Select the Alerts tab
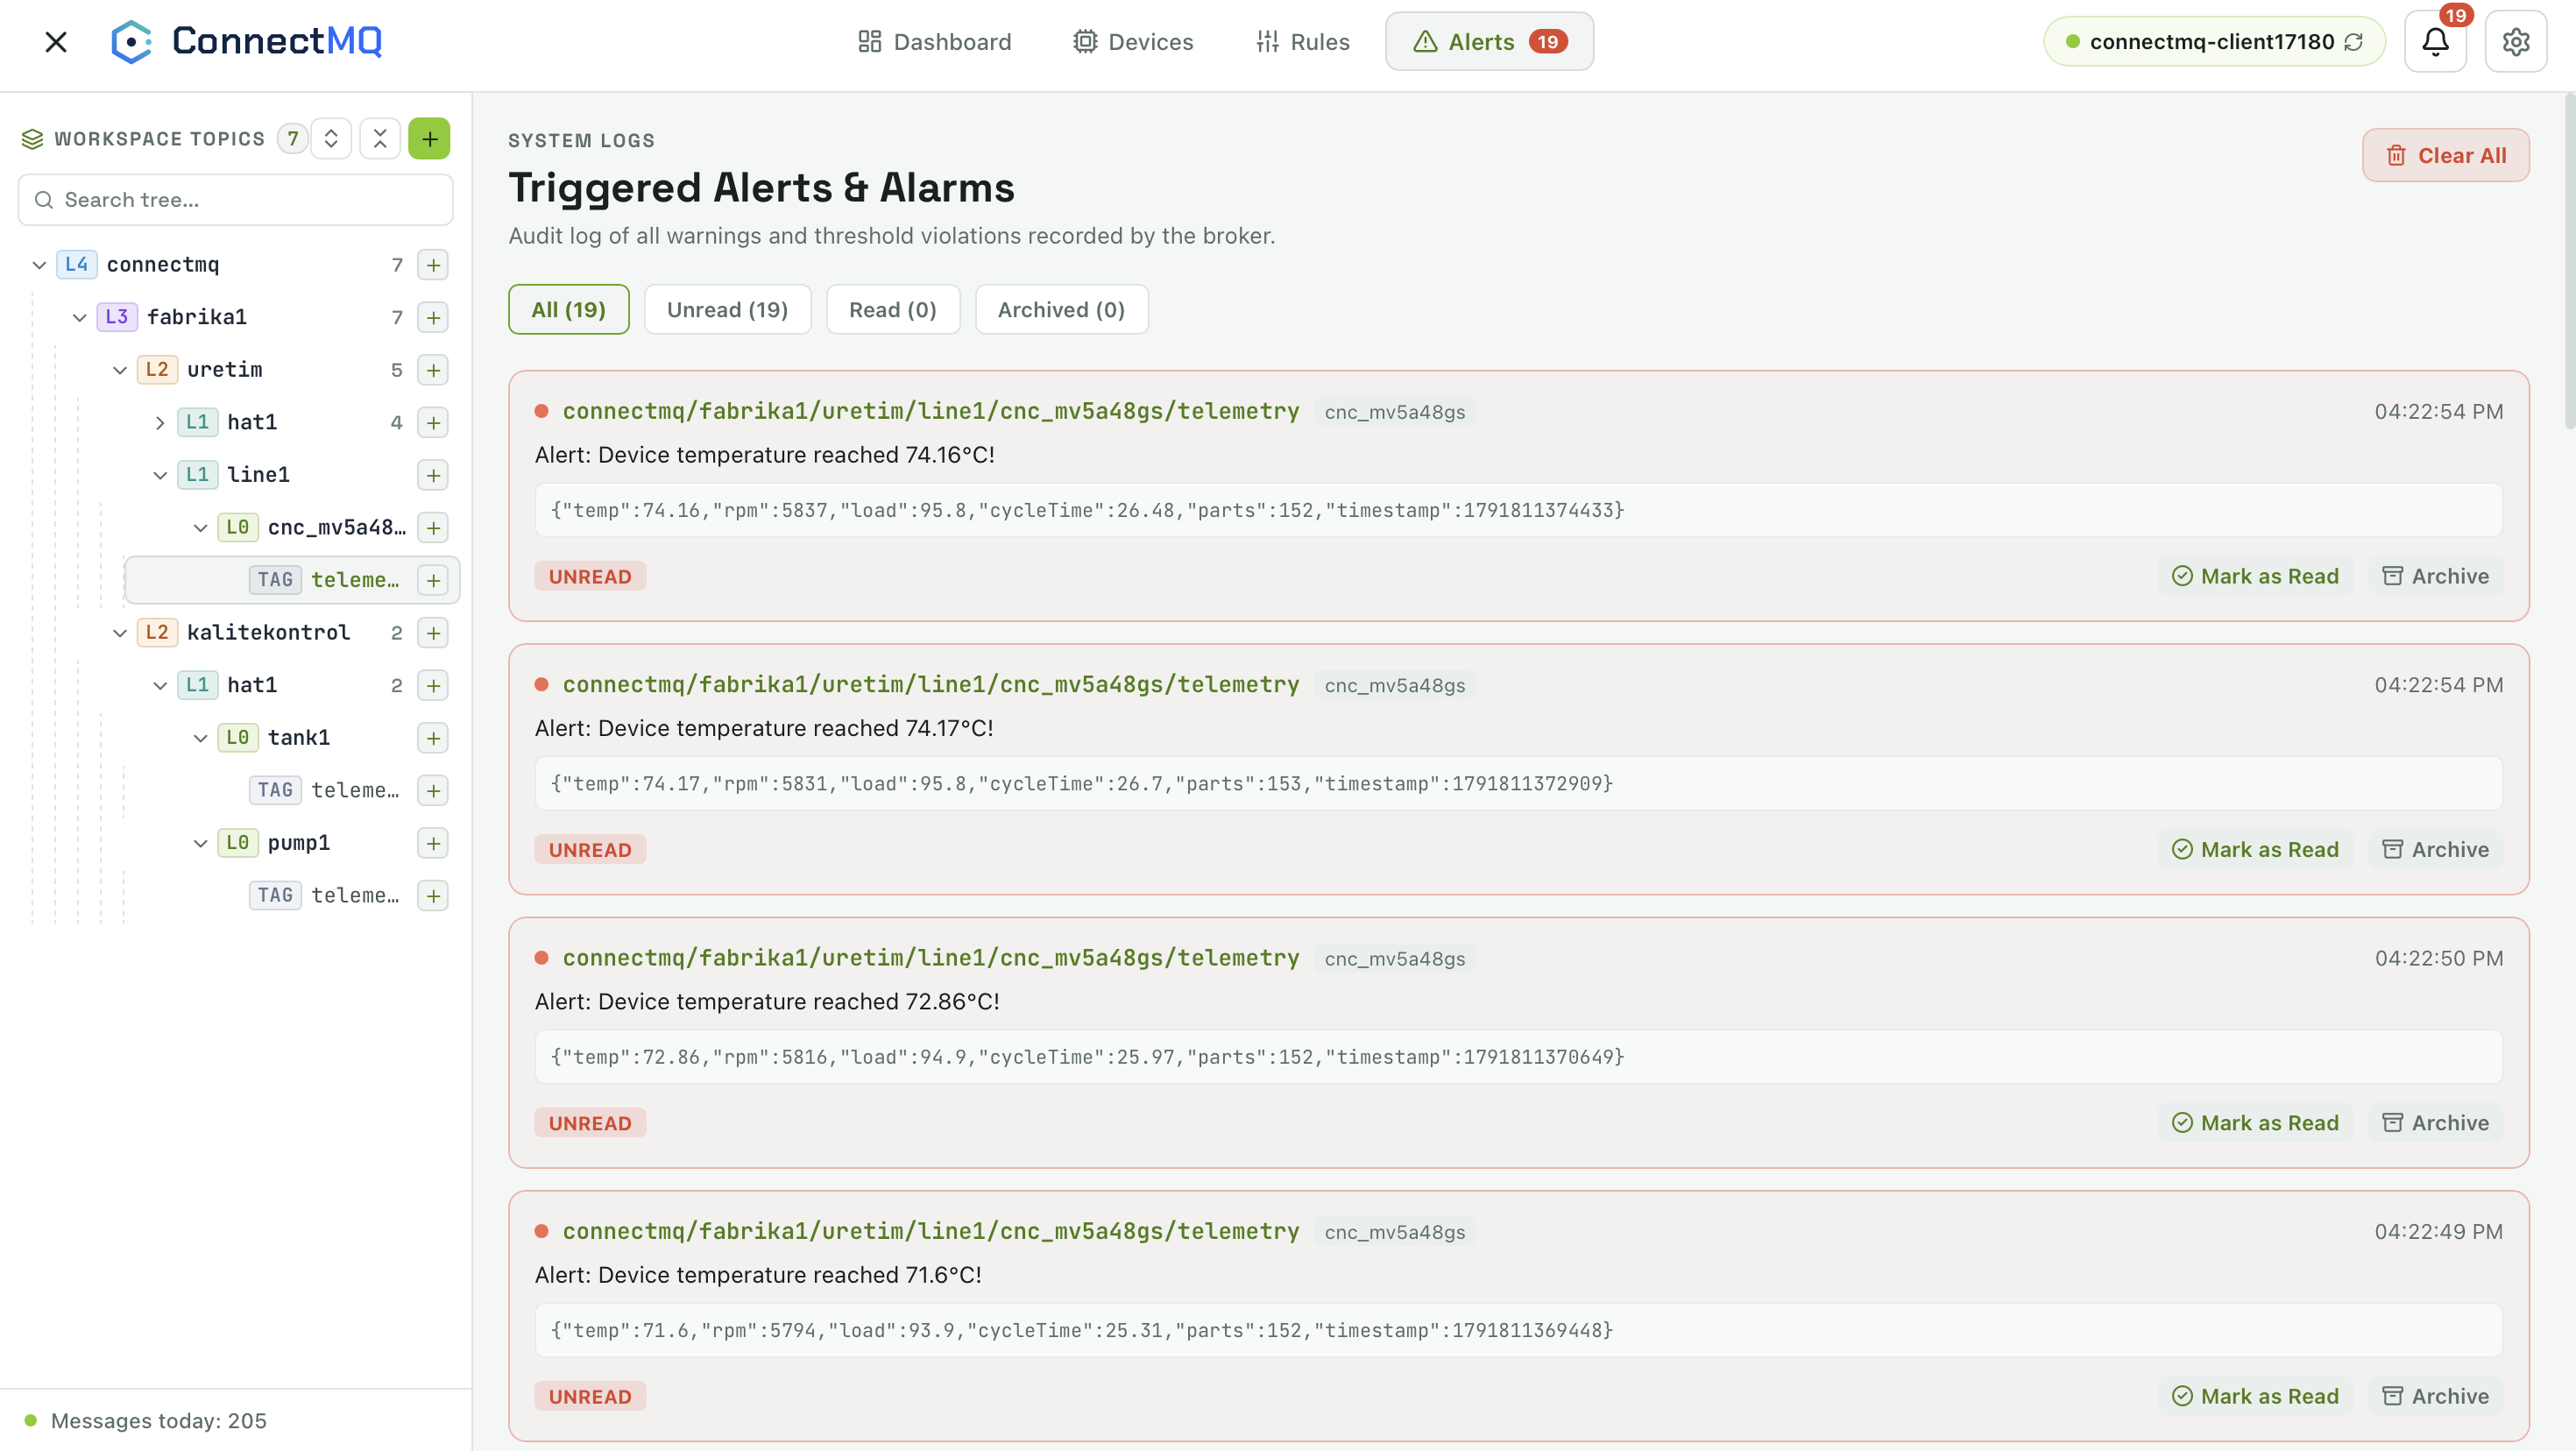2576x1451 pixels. [1489, 42]
